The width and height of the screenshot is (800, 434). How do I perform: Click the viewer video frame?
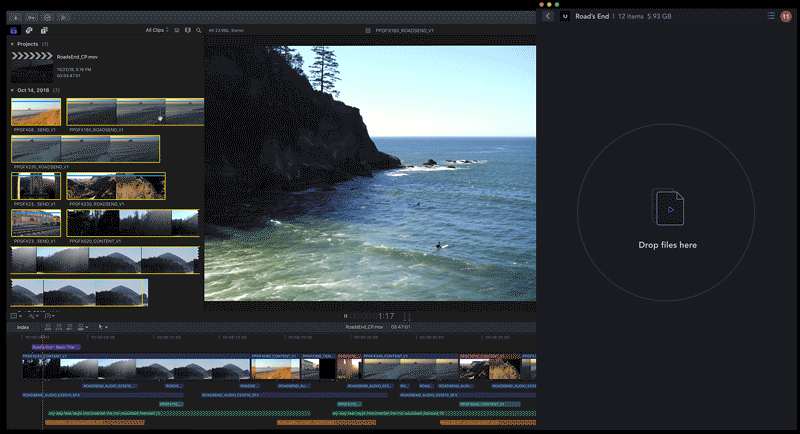point(370,173)
